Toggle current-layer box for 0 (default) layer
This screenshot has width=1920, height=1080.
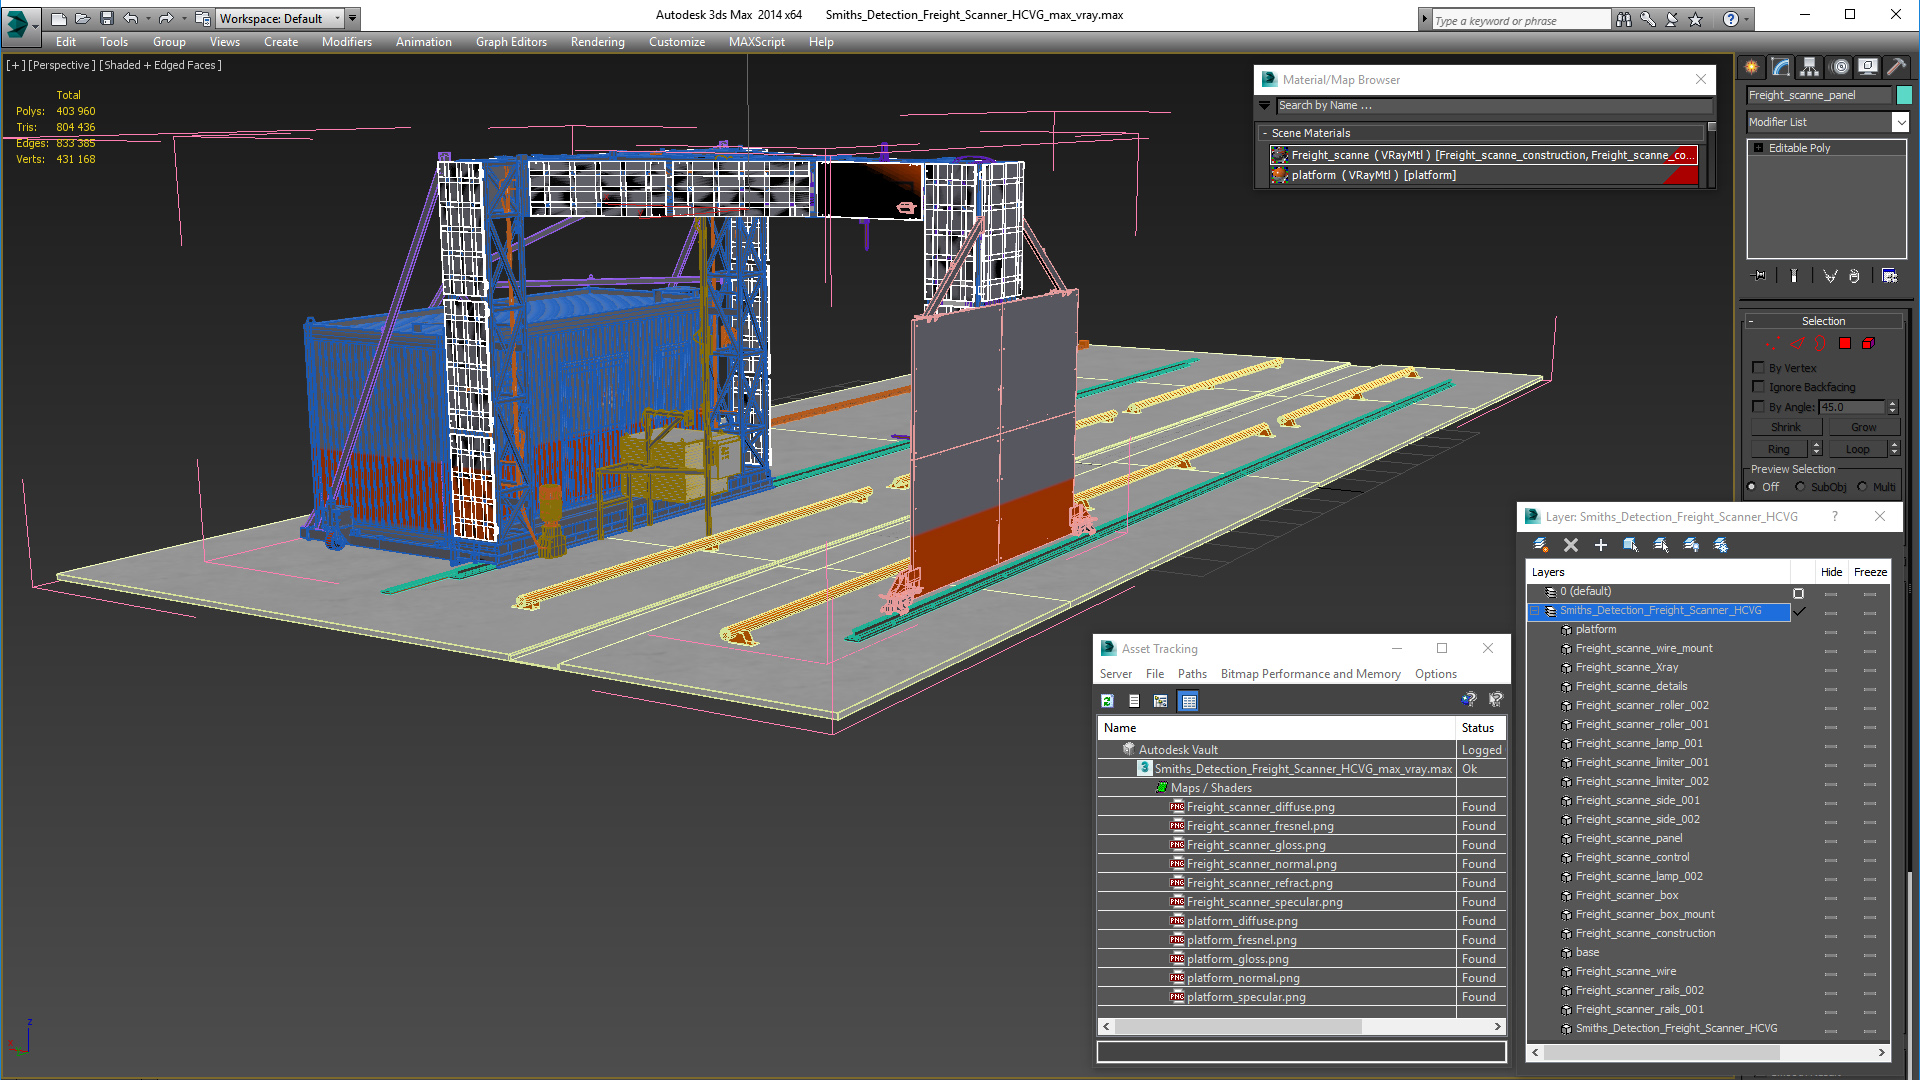(x=1798, y=592)
